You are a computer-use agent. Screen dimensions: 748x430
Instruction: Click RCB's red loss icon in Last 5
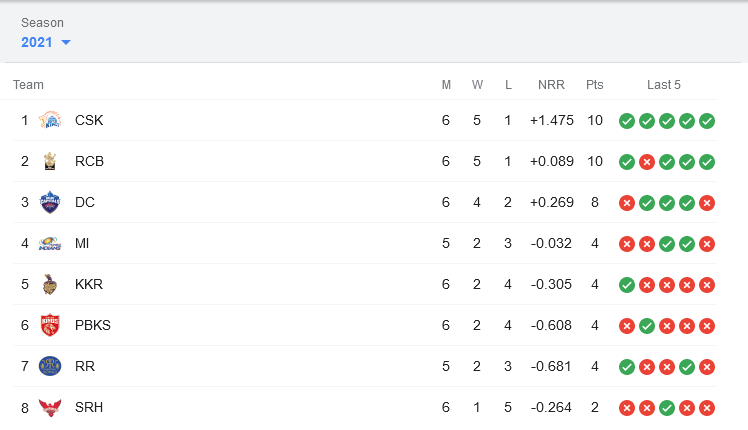click(x=647, y=162)
